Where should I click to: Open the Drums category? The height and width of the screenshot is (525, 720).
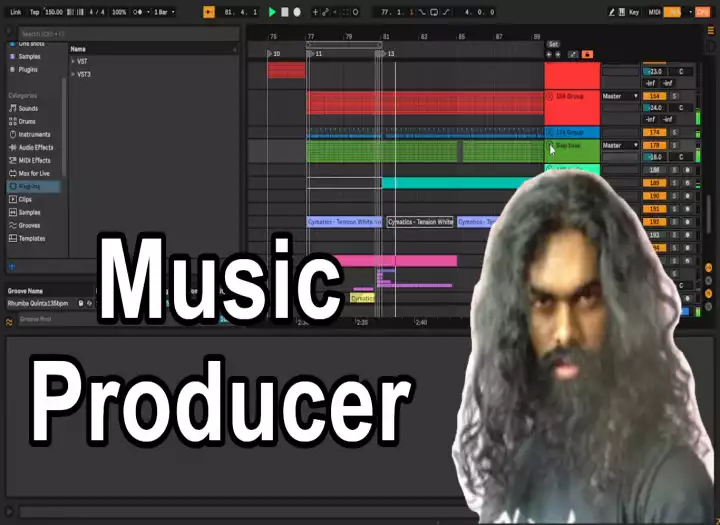coord(27,121)
